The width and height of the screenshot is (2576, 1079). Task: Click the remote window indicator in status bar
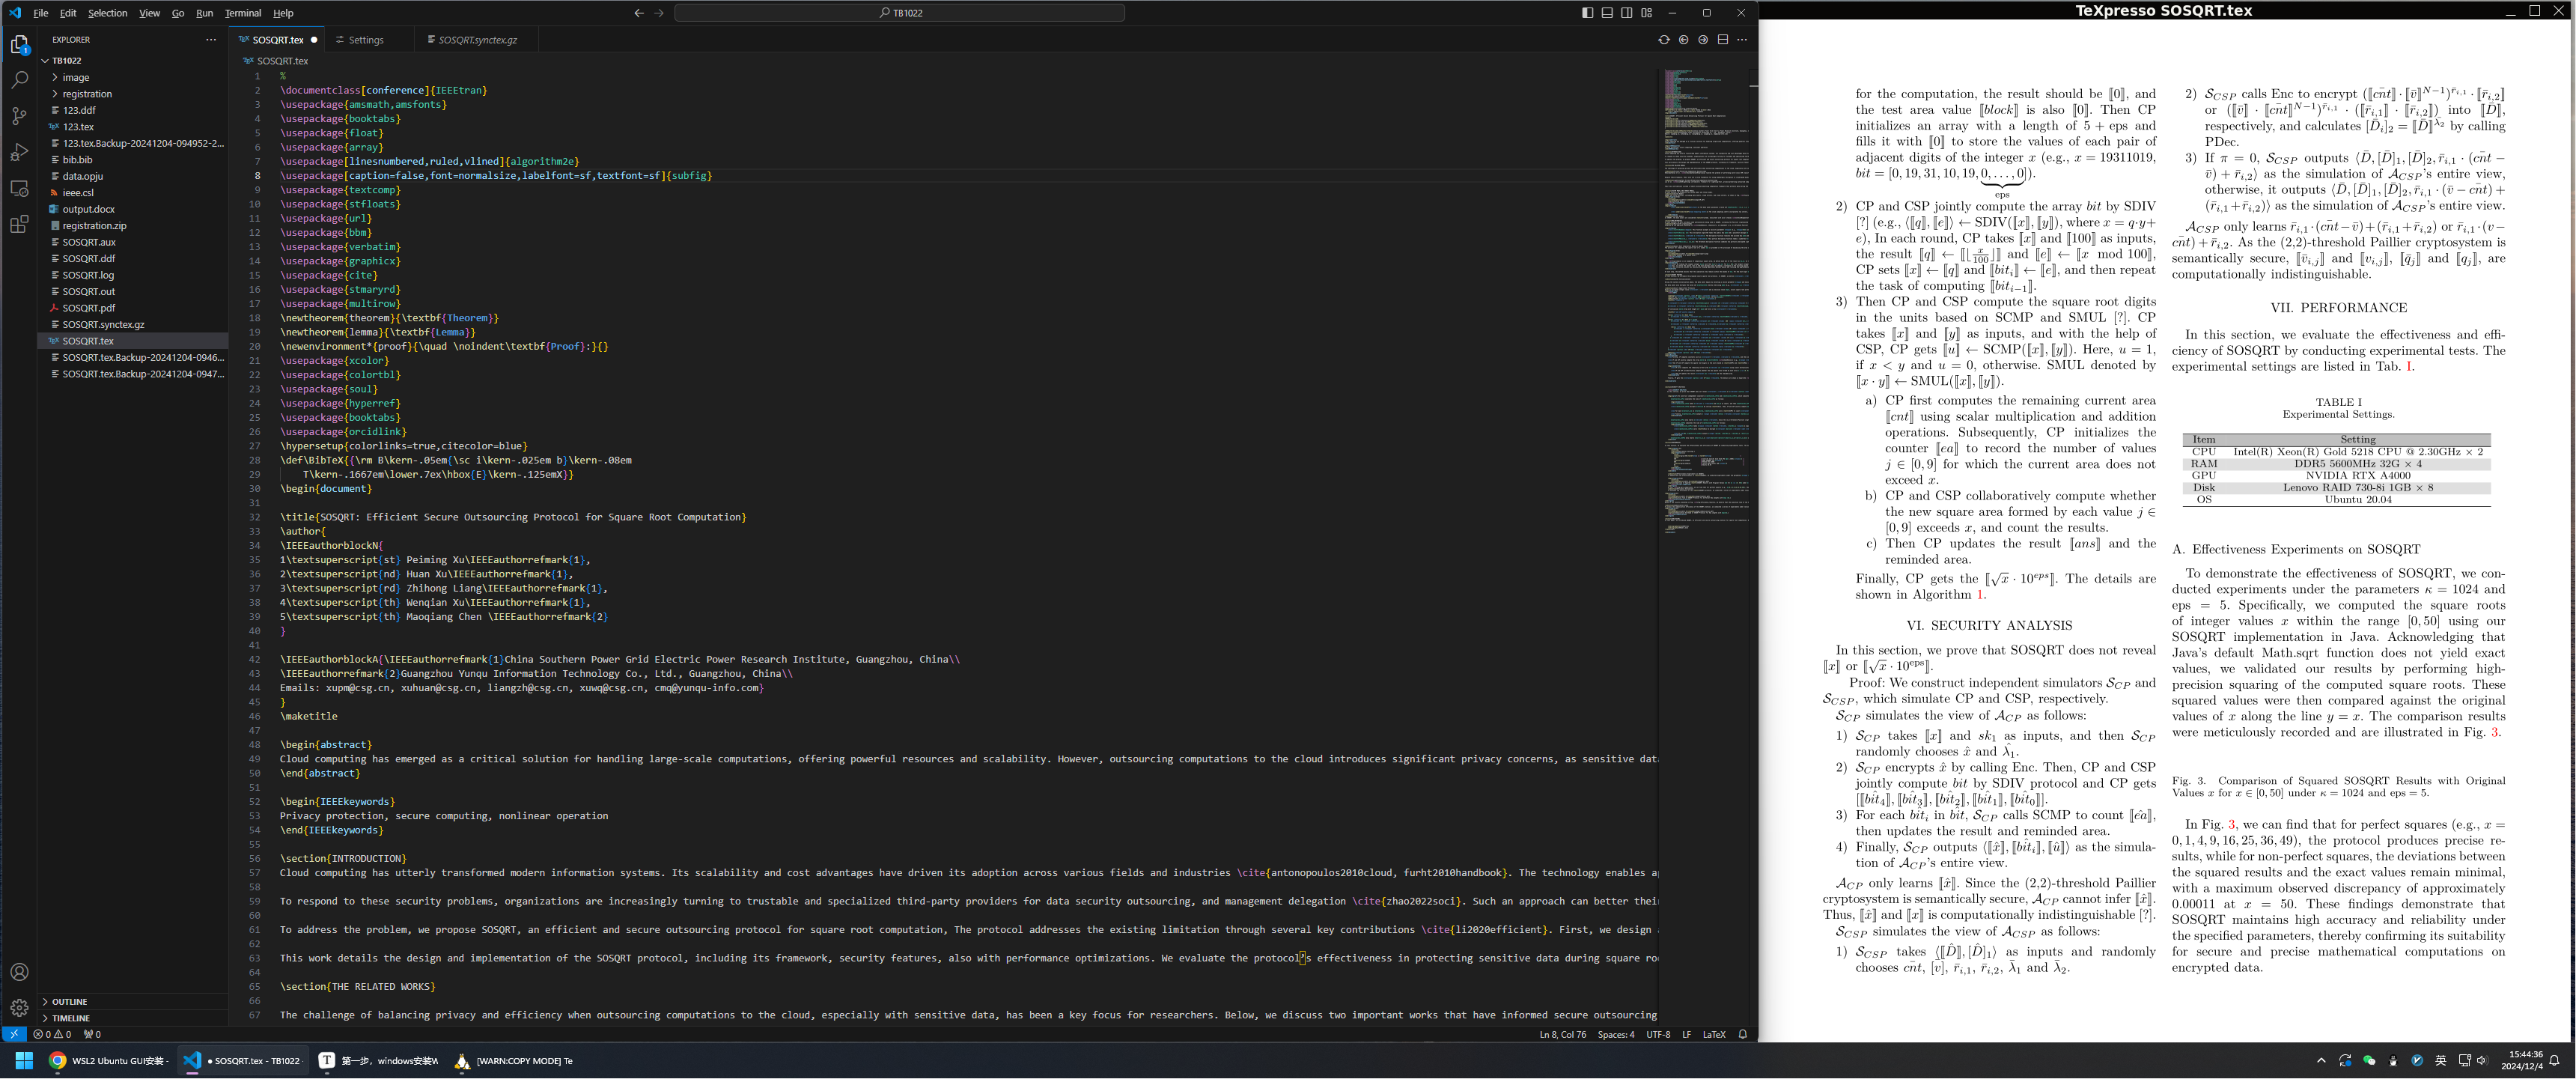[x=14, y=1034]
